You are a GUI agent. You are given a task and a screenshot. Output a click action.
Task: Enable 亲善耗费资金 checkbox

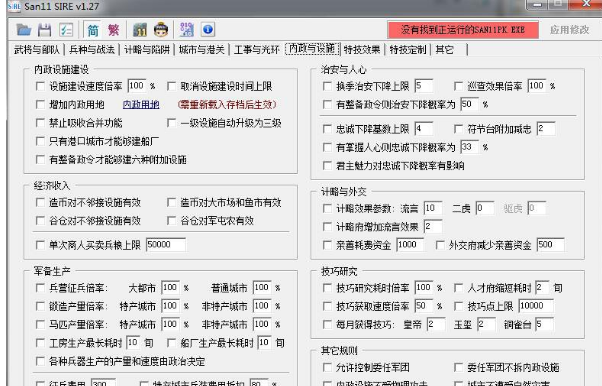pos(327,245)
